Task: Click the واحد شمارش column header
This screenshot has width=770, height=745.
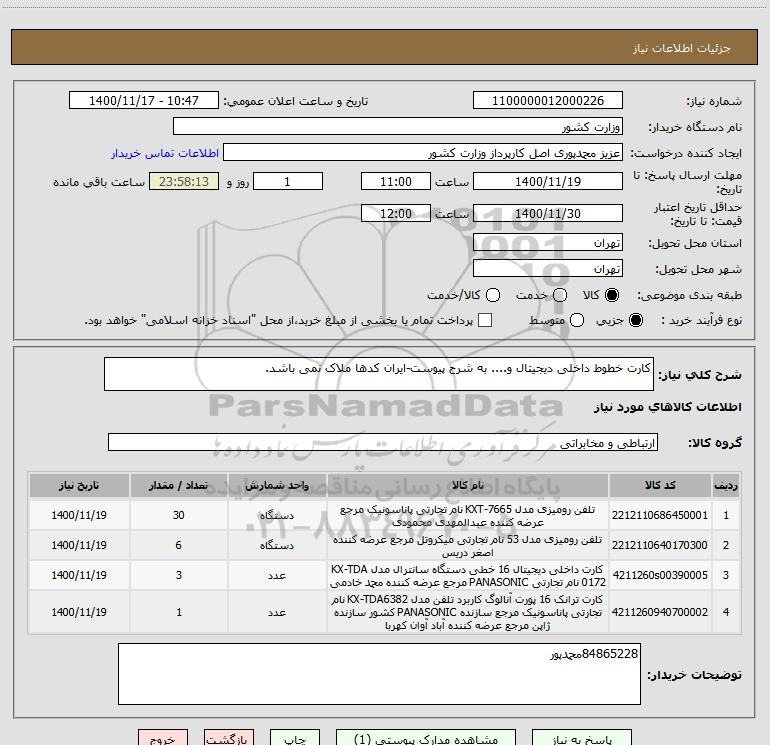Action: click(277, 485)
